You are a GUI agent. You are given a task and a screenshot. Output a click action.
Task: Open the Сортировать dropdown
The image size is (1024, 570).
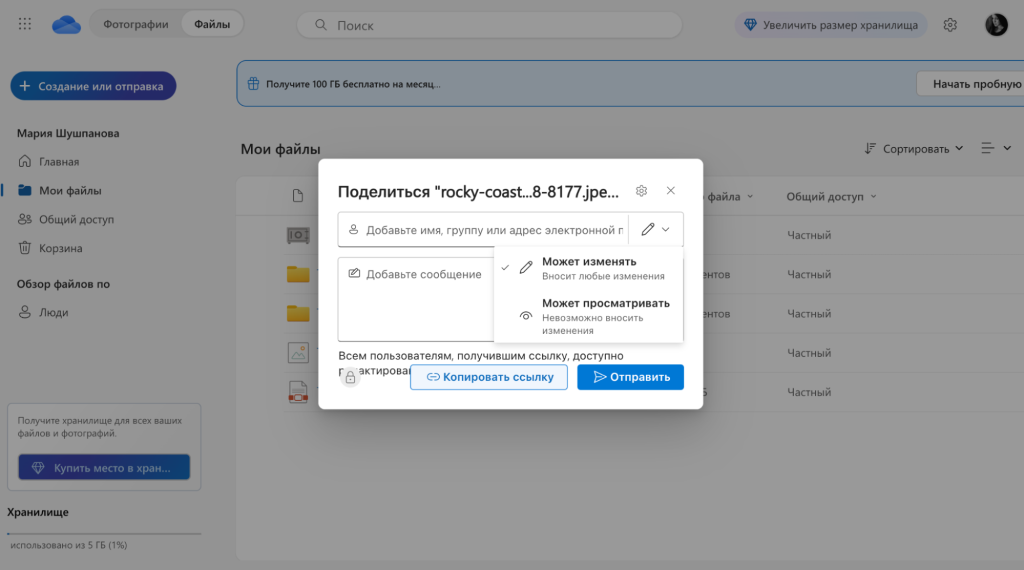coord(914,148)
